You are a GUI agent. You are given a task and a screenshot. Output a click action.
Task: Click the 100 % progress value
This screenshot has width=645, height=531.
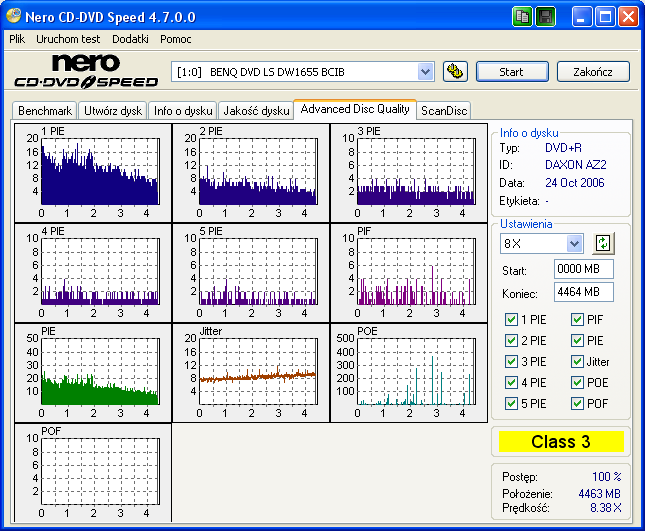606,477
